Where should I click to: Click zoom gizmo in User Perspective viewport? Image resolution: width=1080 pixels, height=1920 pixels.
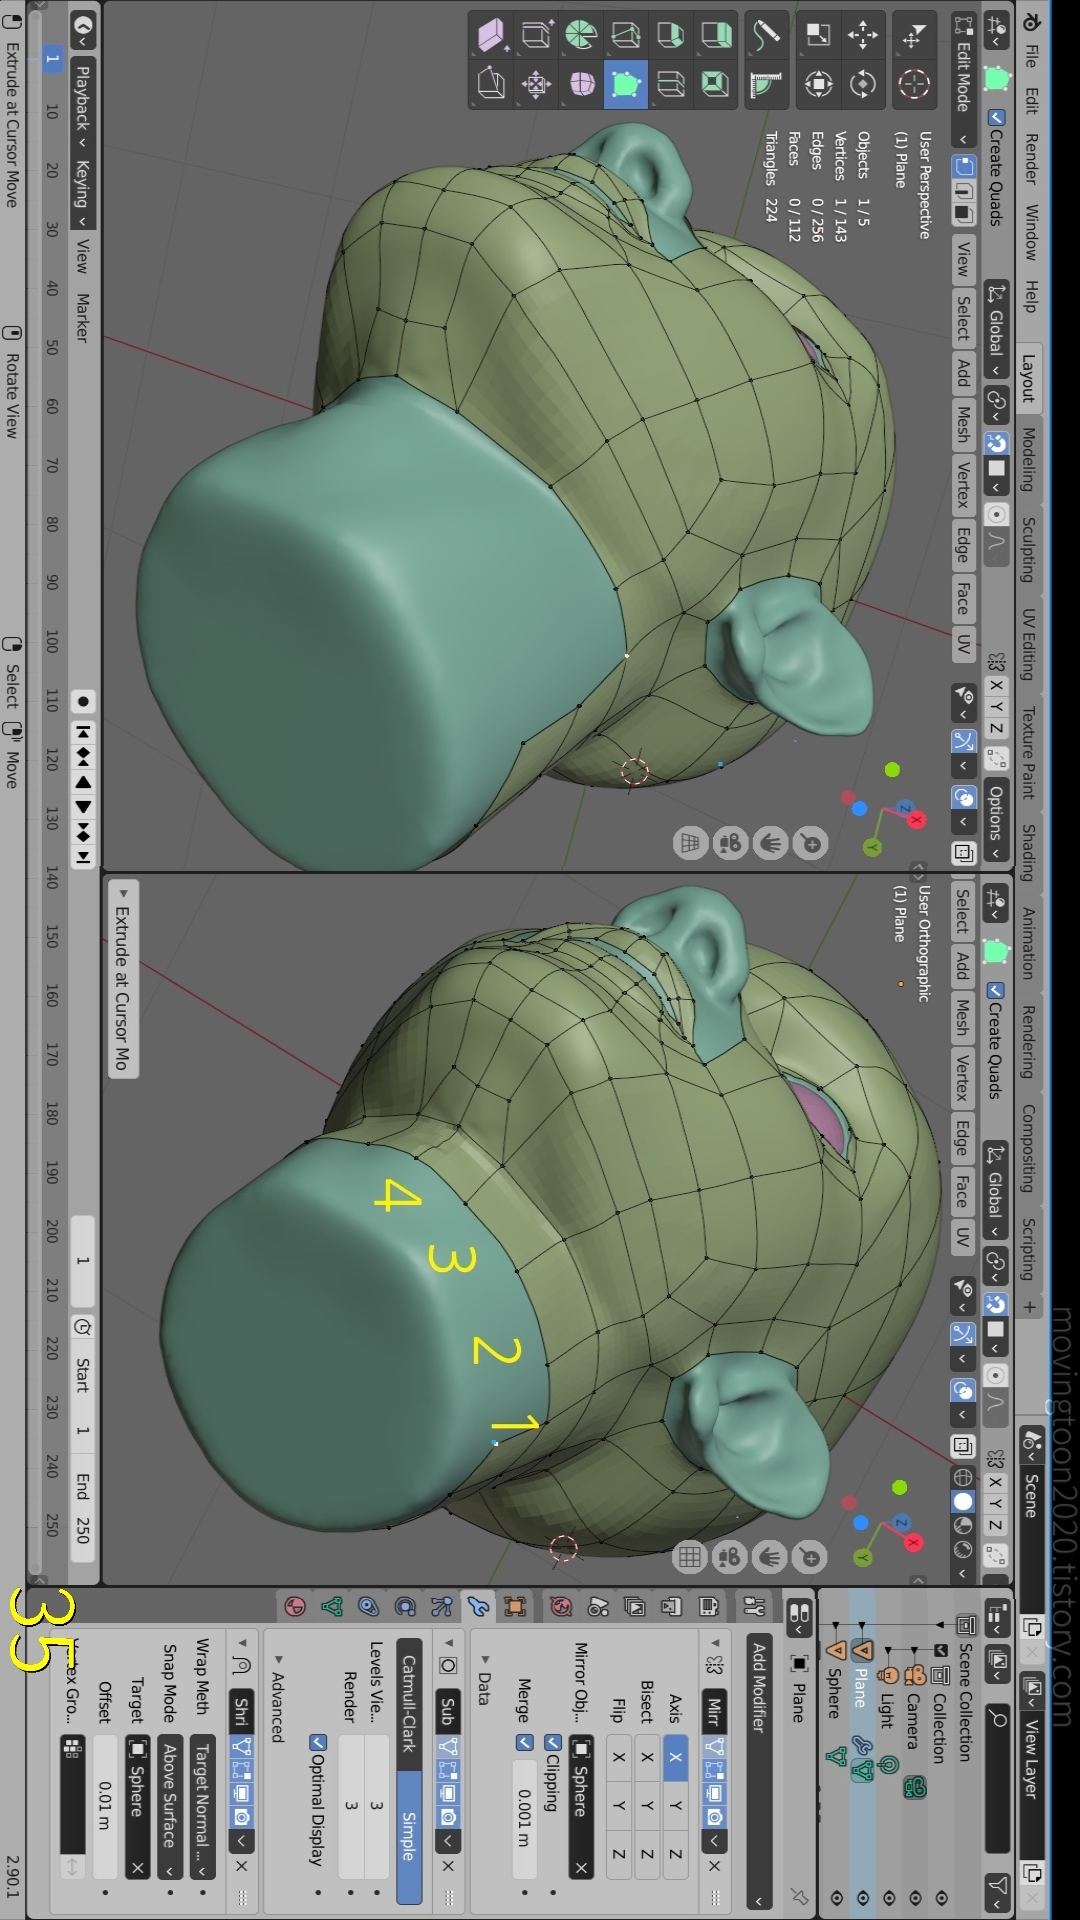[x=811, y=844]
